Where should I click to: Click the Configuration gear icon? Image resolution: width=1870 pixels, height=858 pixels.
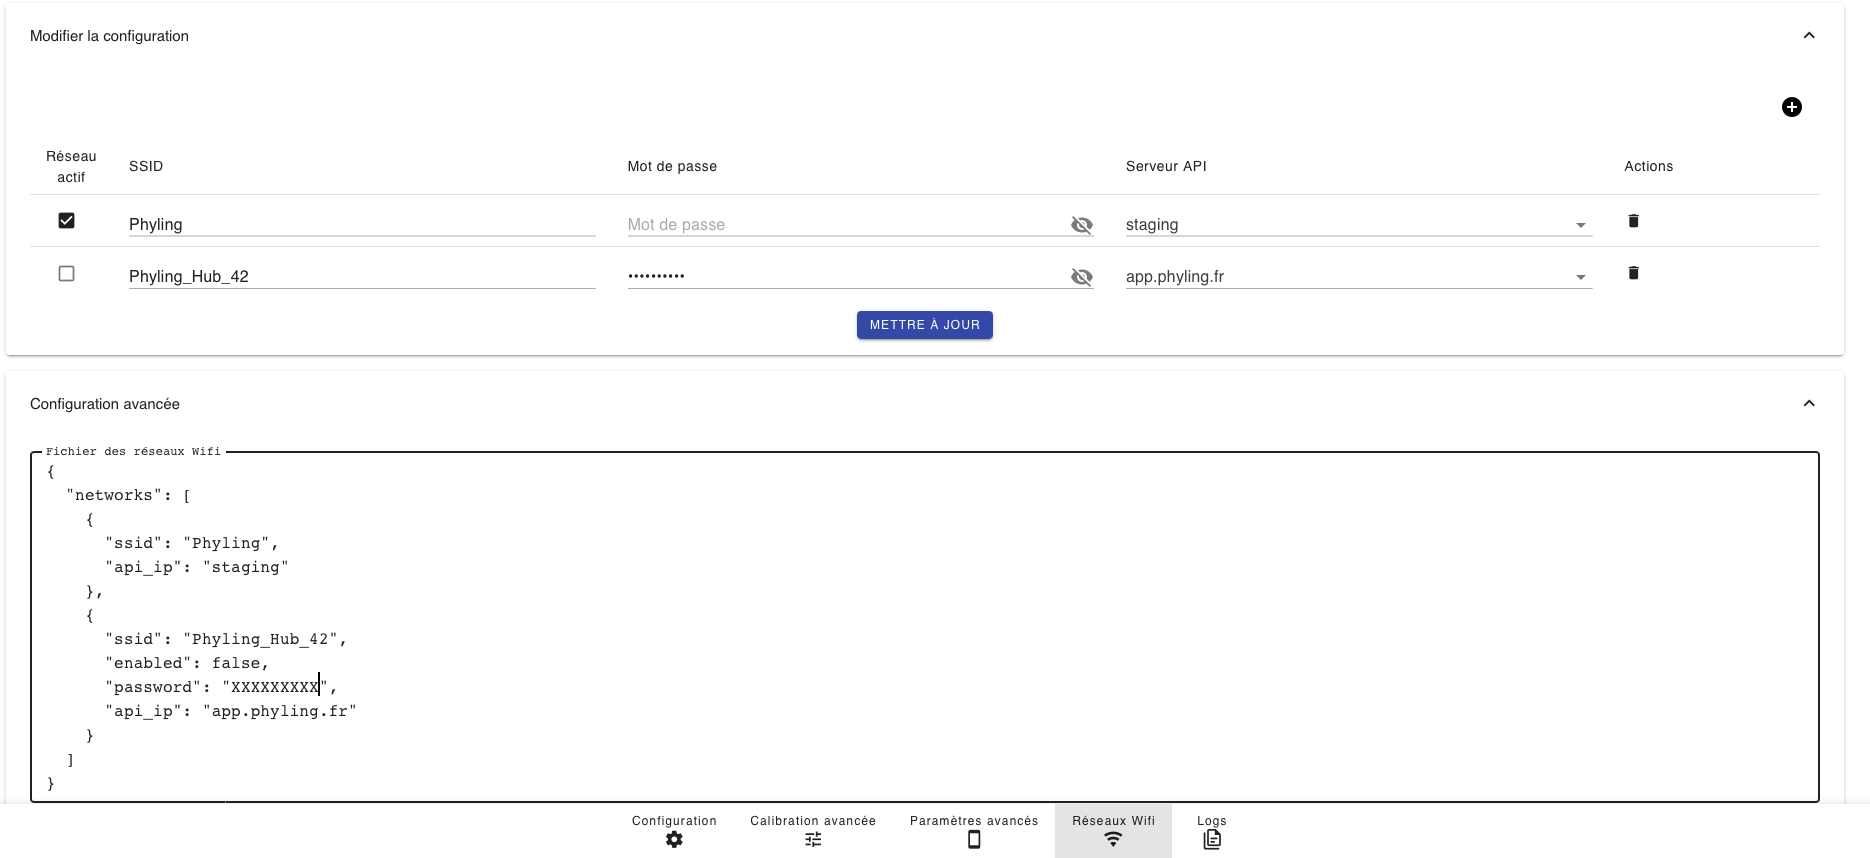click(x=674, y=840)
